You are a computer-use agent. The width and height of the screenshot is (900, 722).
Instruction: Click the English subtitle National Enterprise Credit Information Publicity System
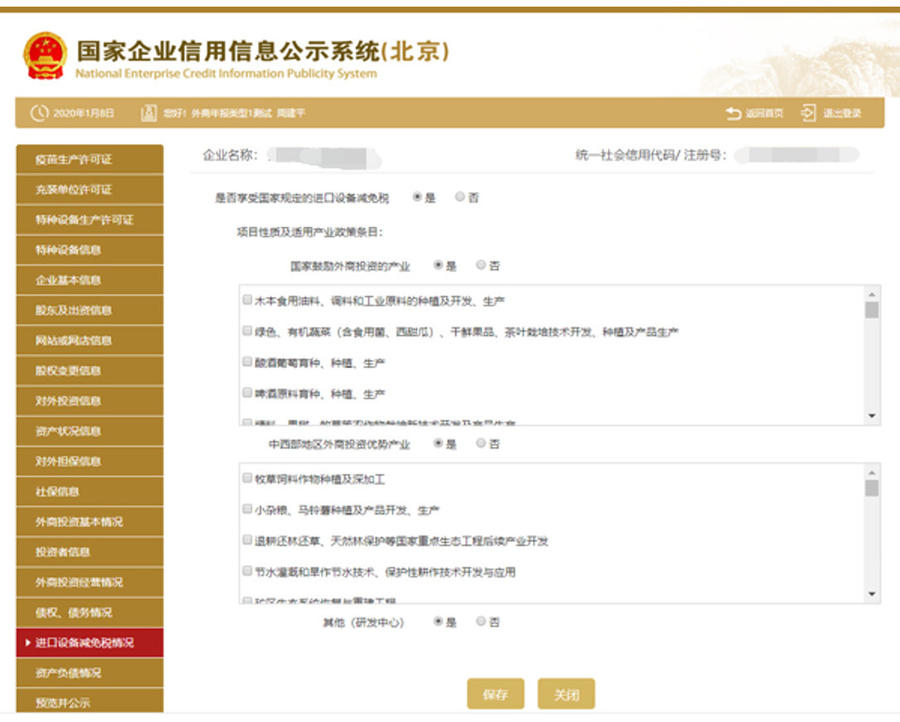(226, 73)
